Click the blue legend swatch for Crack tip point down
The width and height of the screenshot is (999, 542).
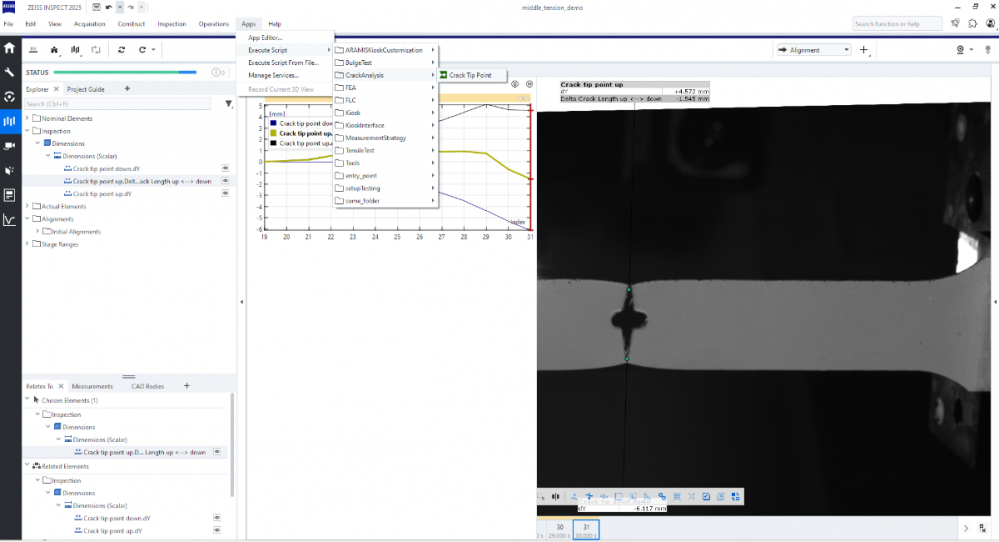tap(272, 123)
